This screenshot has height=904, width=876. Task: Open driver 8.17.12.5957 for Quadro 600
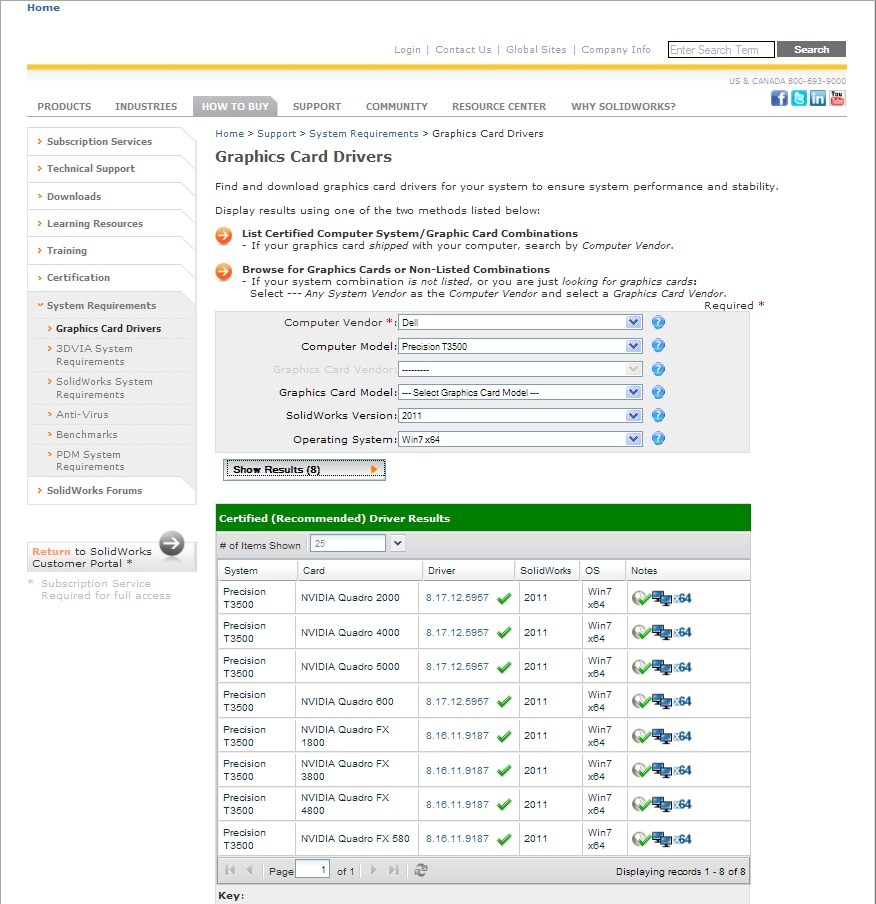[457, 702]
